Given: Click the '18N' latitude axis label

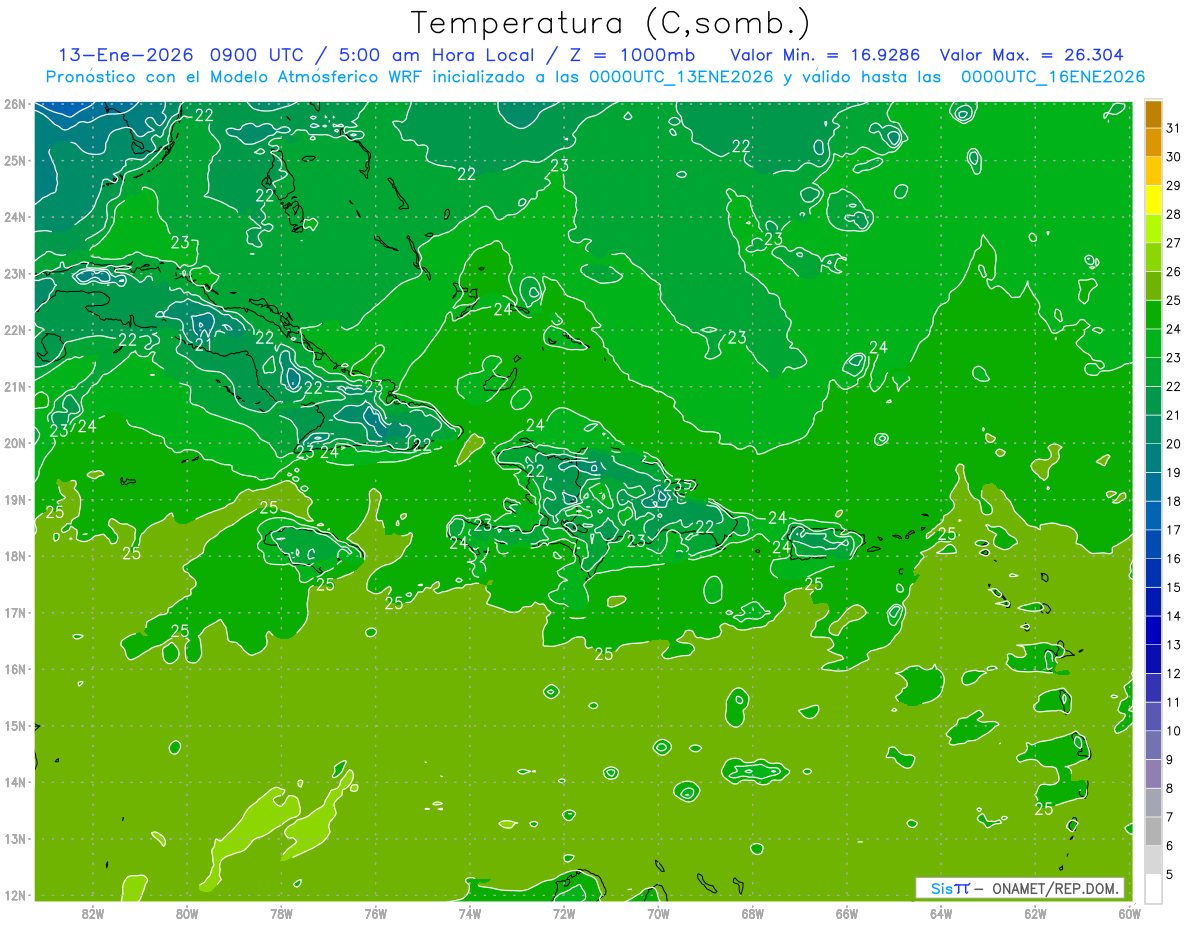Looking at the screenshot, I should click(14, 556).
